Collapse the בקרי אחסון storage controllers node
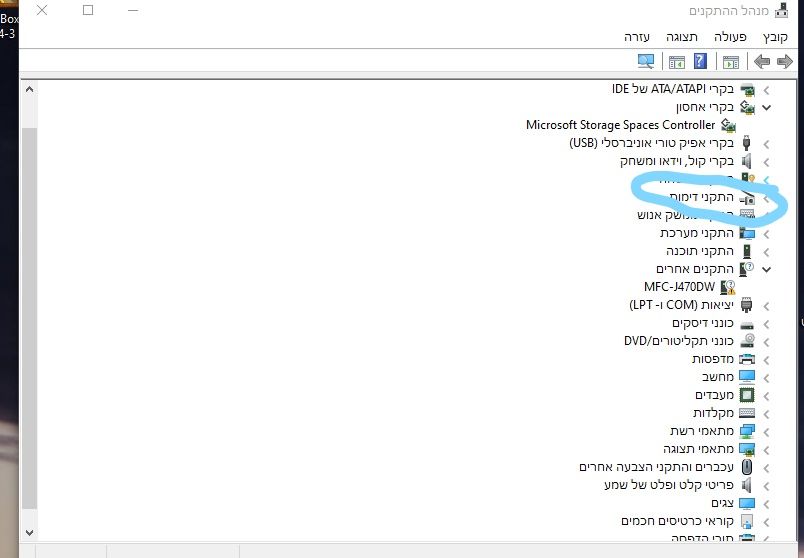 tap(766, 107)
